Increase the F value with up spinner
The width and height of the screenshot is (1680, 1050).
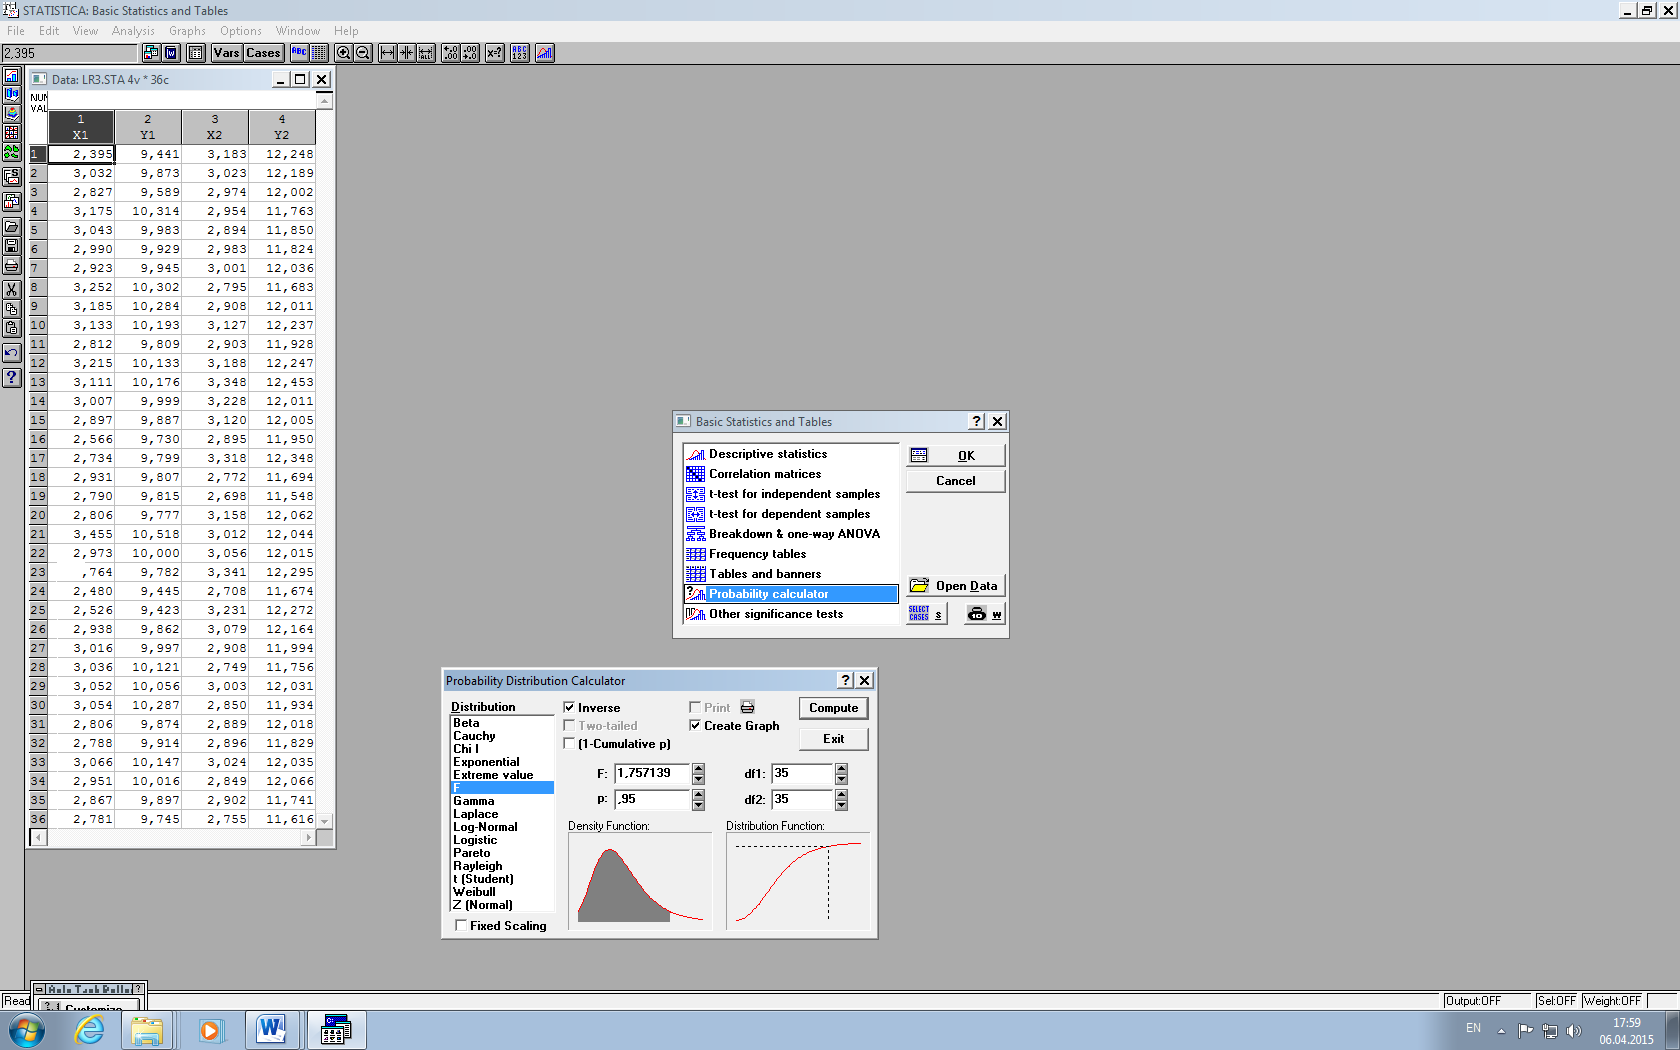click(698, 768)
